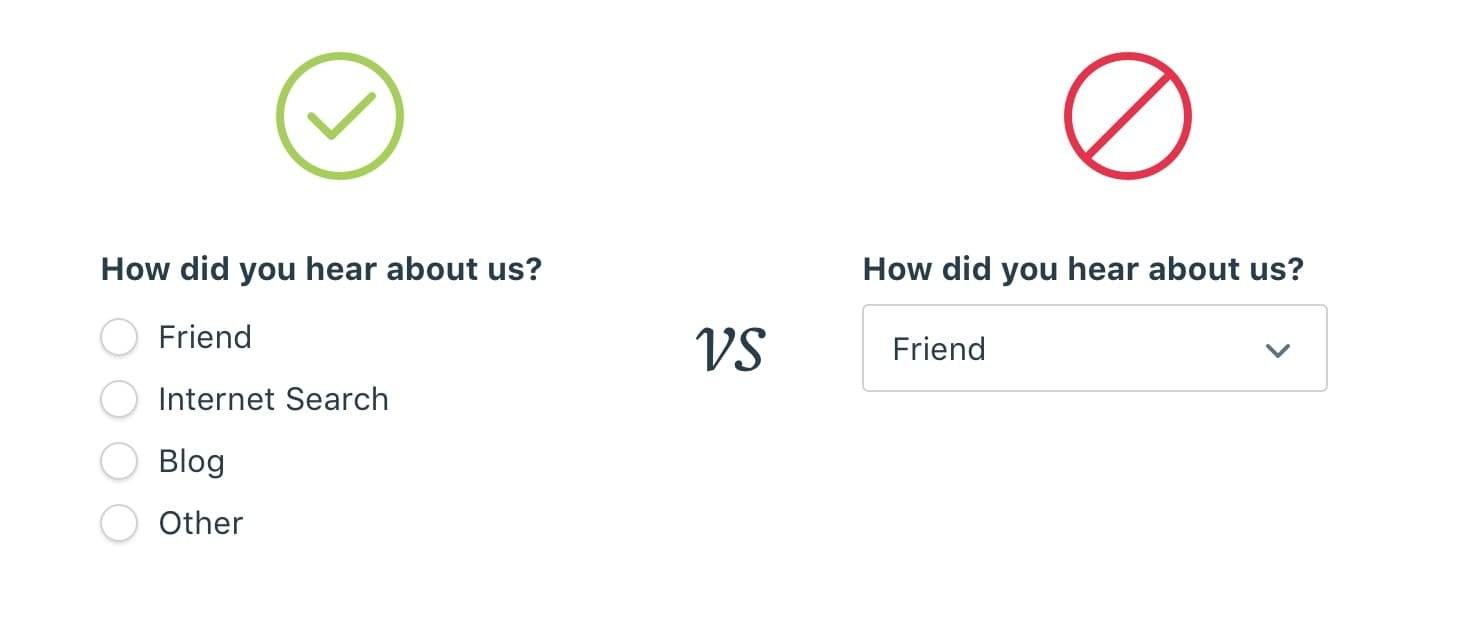Click the selected Friend value in the dropdown

(x=939, y=349)
